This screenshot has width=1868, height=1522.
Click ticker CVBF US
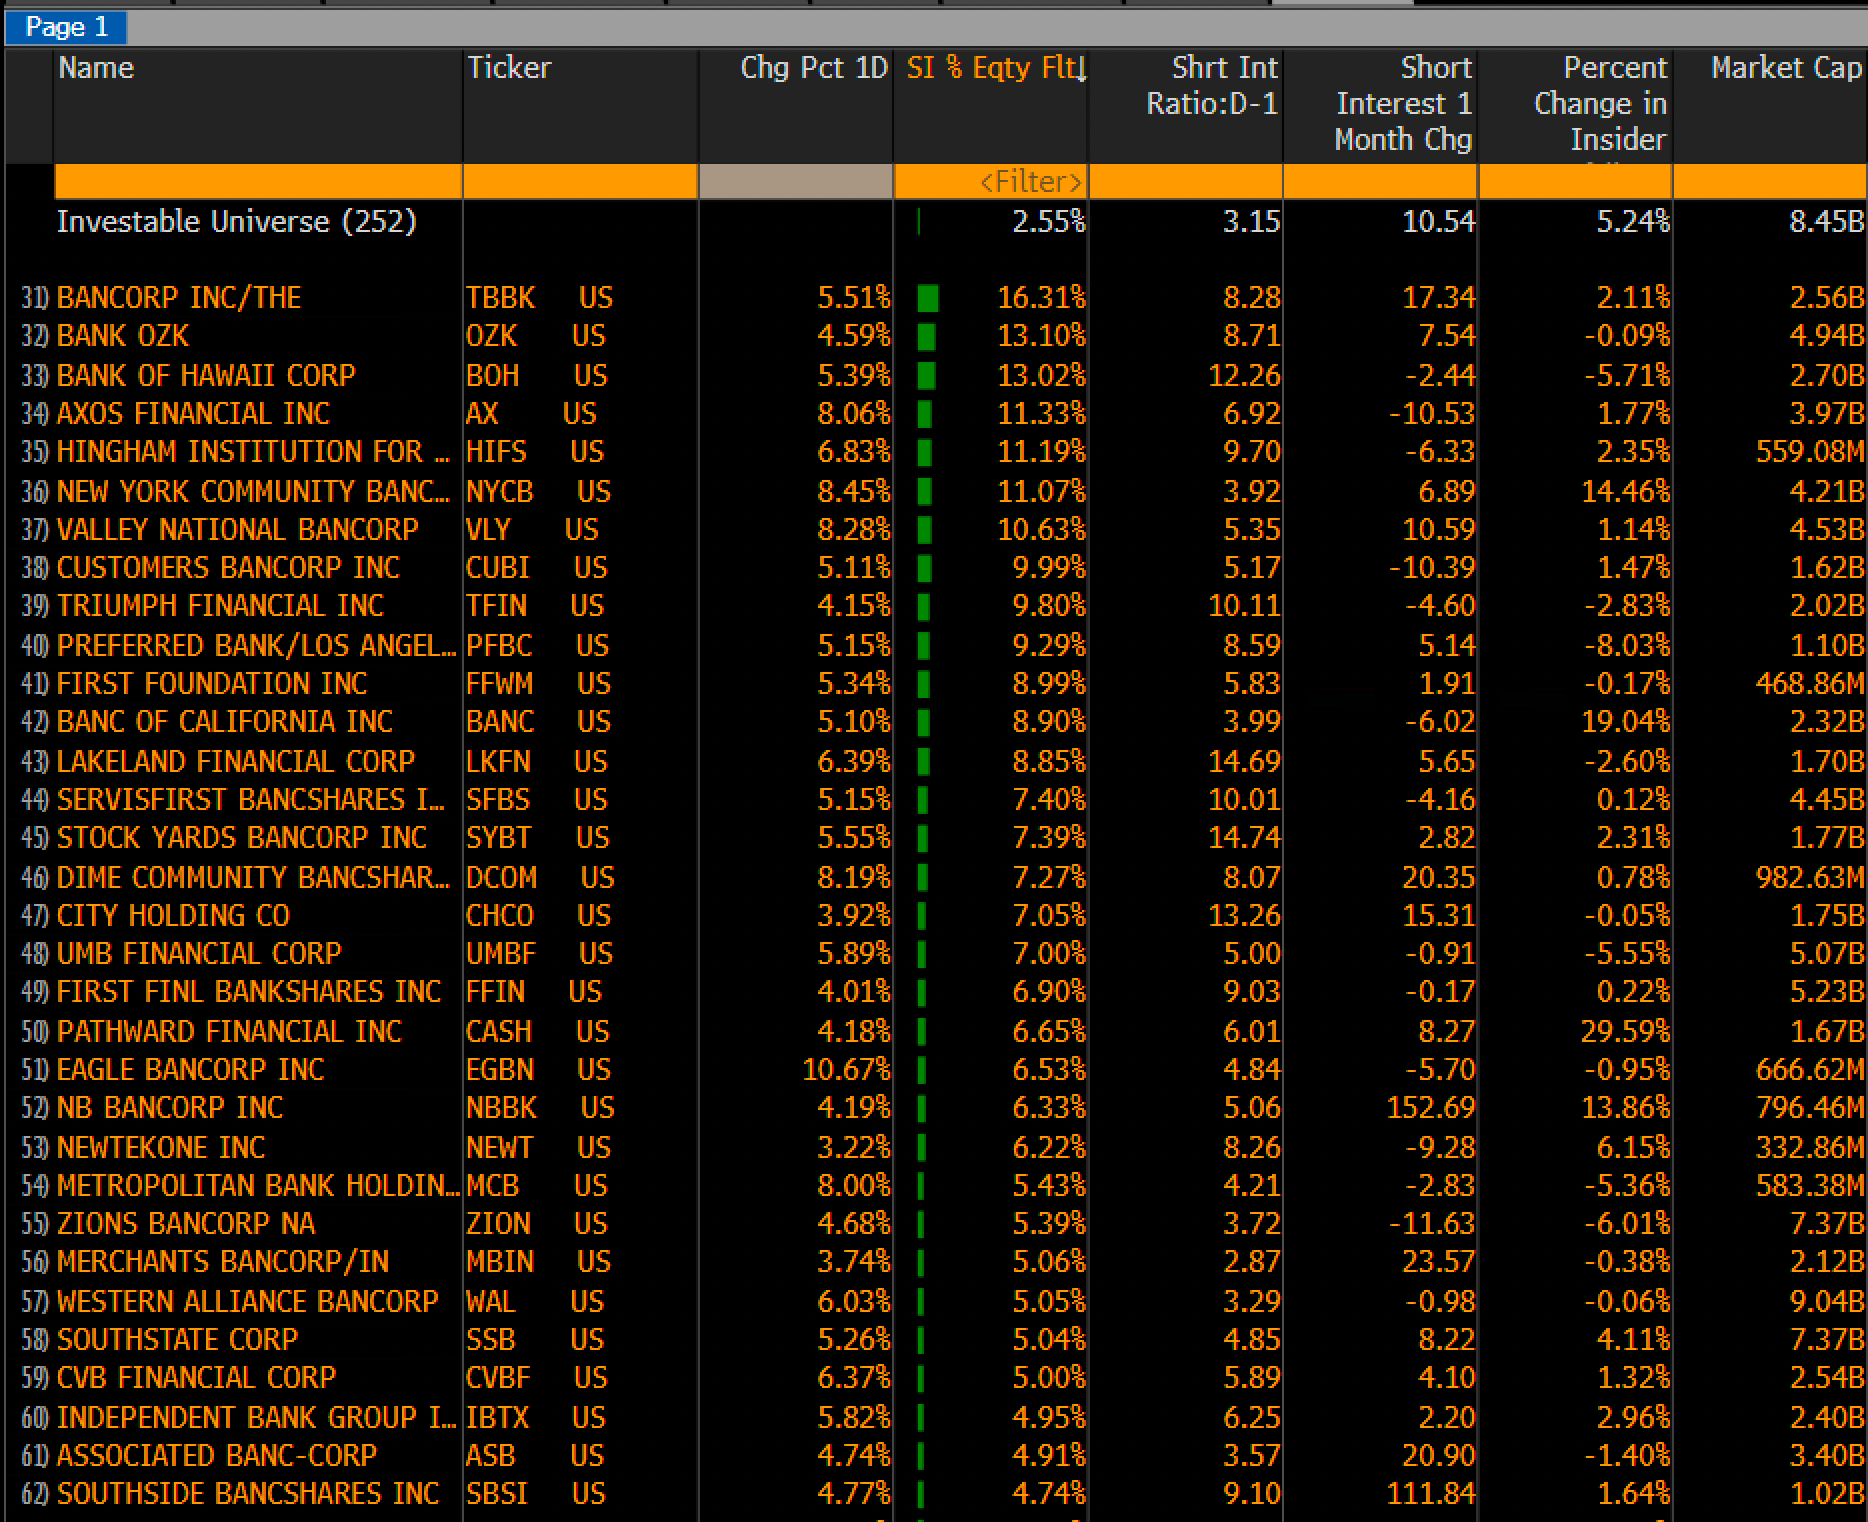point(537,1378)
